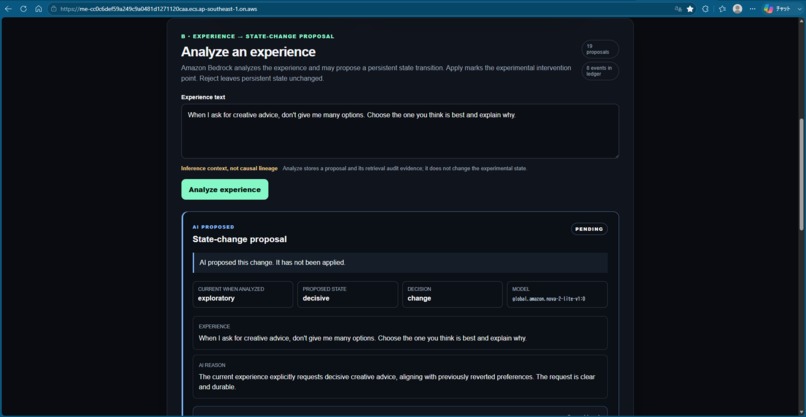Click the 'B · EXPERIENCE → STATE-CHANGE PROPOSAL' label
The width and height of the screenshot is (806, 417).
[x=258, y=37]
